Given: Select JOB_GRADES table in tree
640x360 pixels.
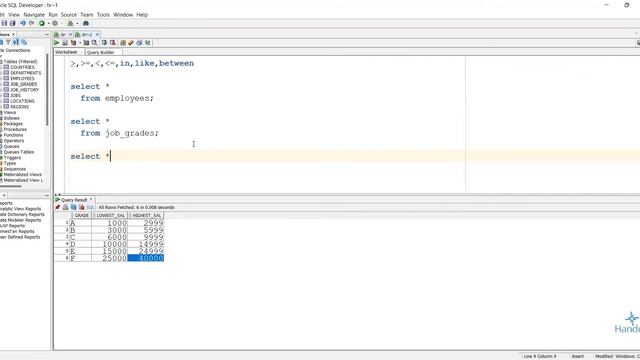Looking at the screenshot, I should (x=24, y=84).
